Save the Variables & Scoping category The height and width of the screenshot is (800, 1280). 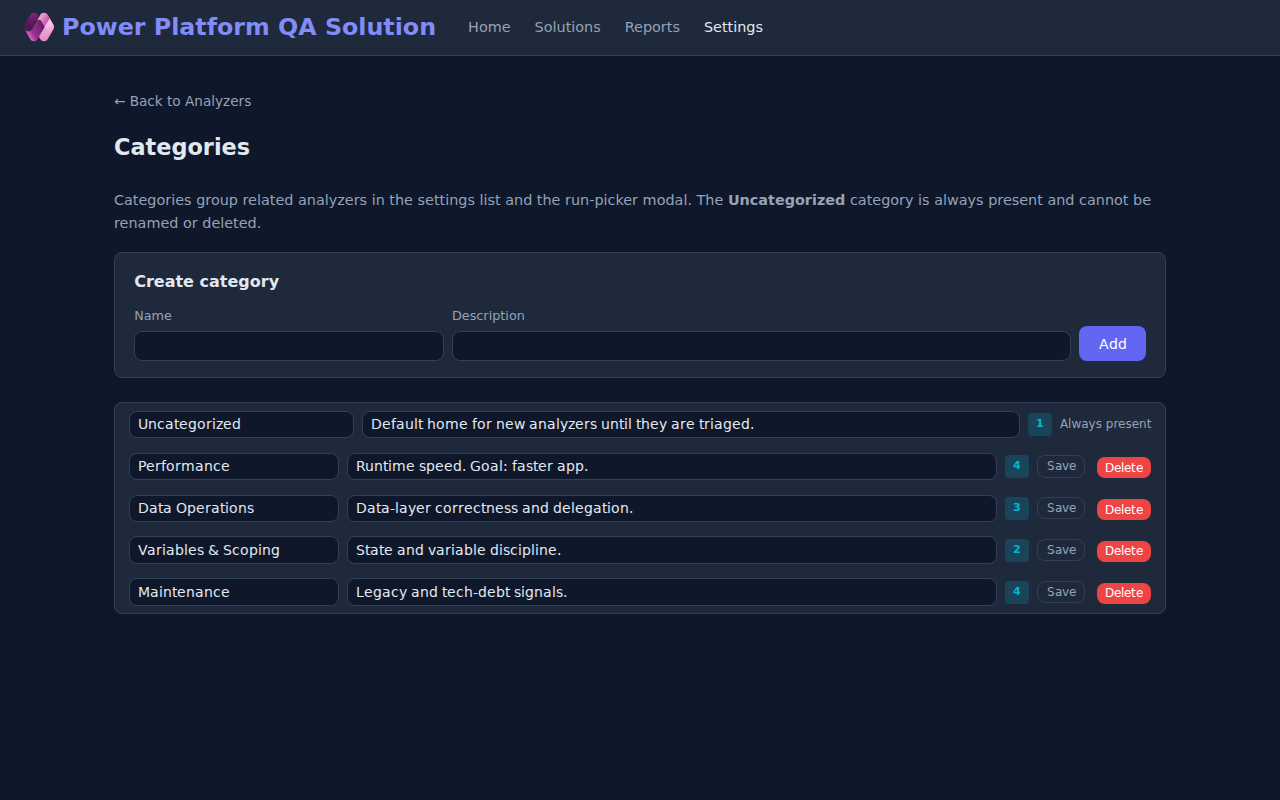pyautogui.click(x=1060, y=550)
